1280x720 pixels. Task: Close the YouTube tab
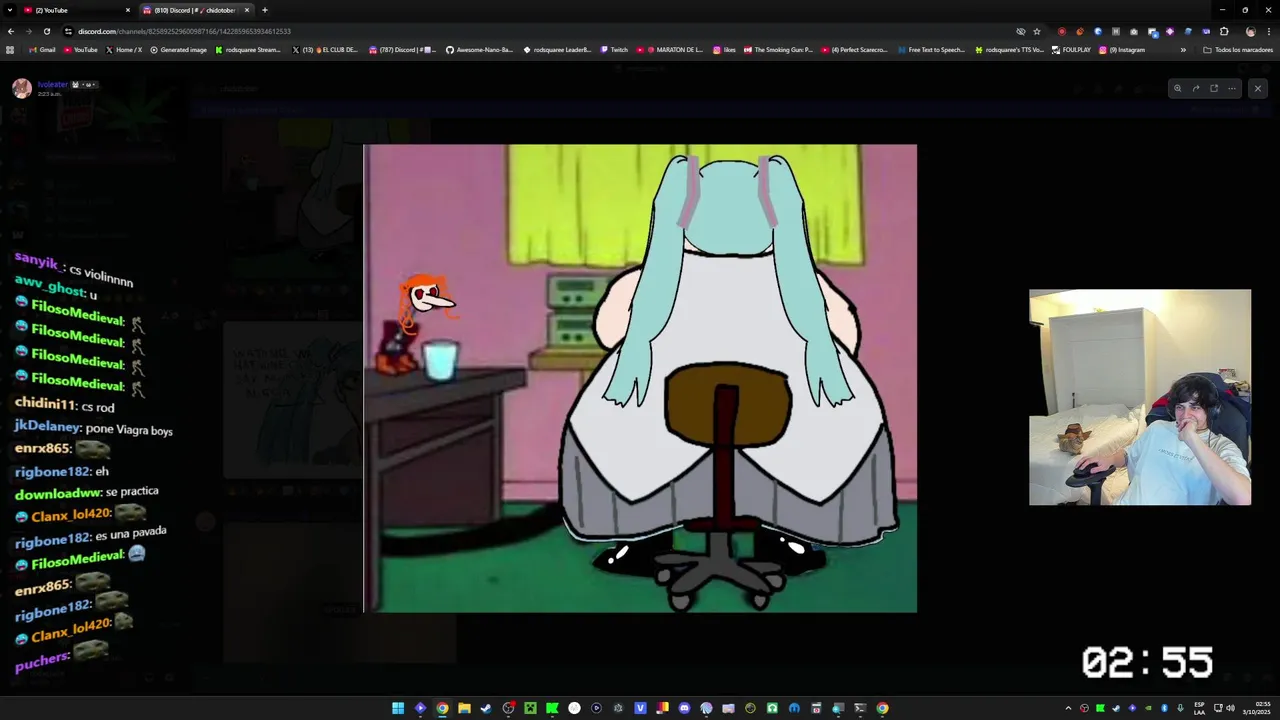(128, 10)
